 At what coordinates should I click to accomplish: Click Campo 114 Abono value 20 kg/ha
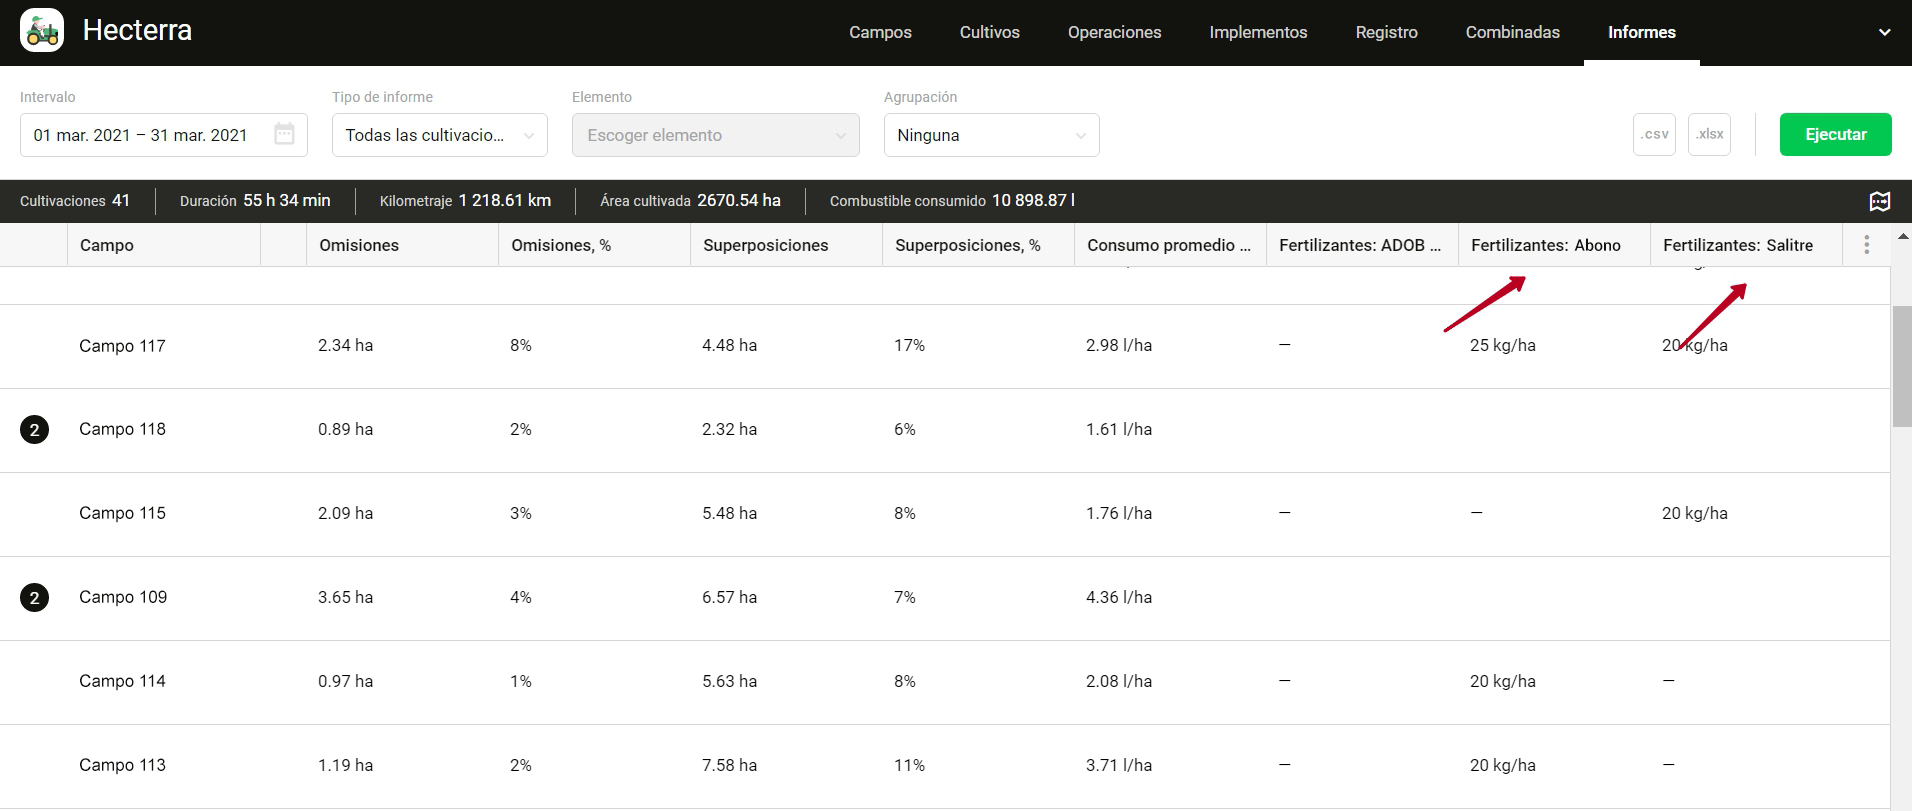1503,681
